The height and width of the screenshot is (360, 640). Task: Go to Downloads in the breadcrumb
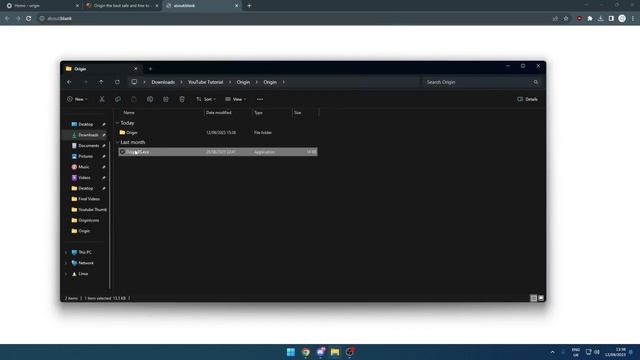pyautogui.click(x=163, y=82)
